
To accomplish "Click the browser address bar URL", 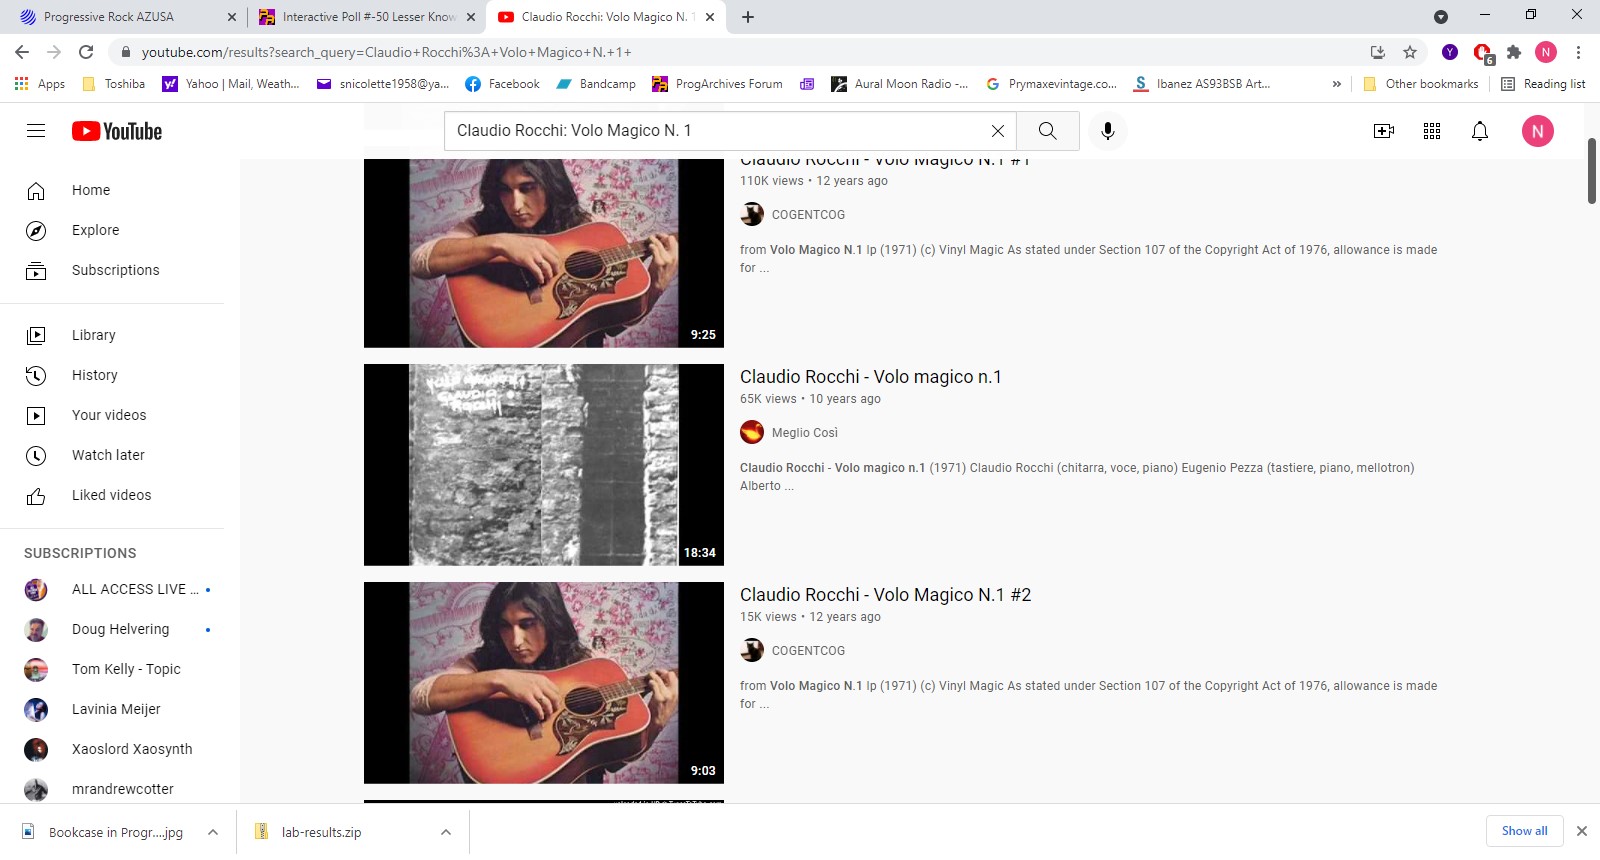I will pos(386,52).
